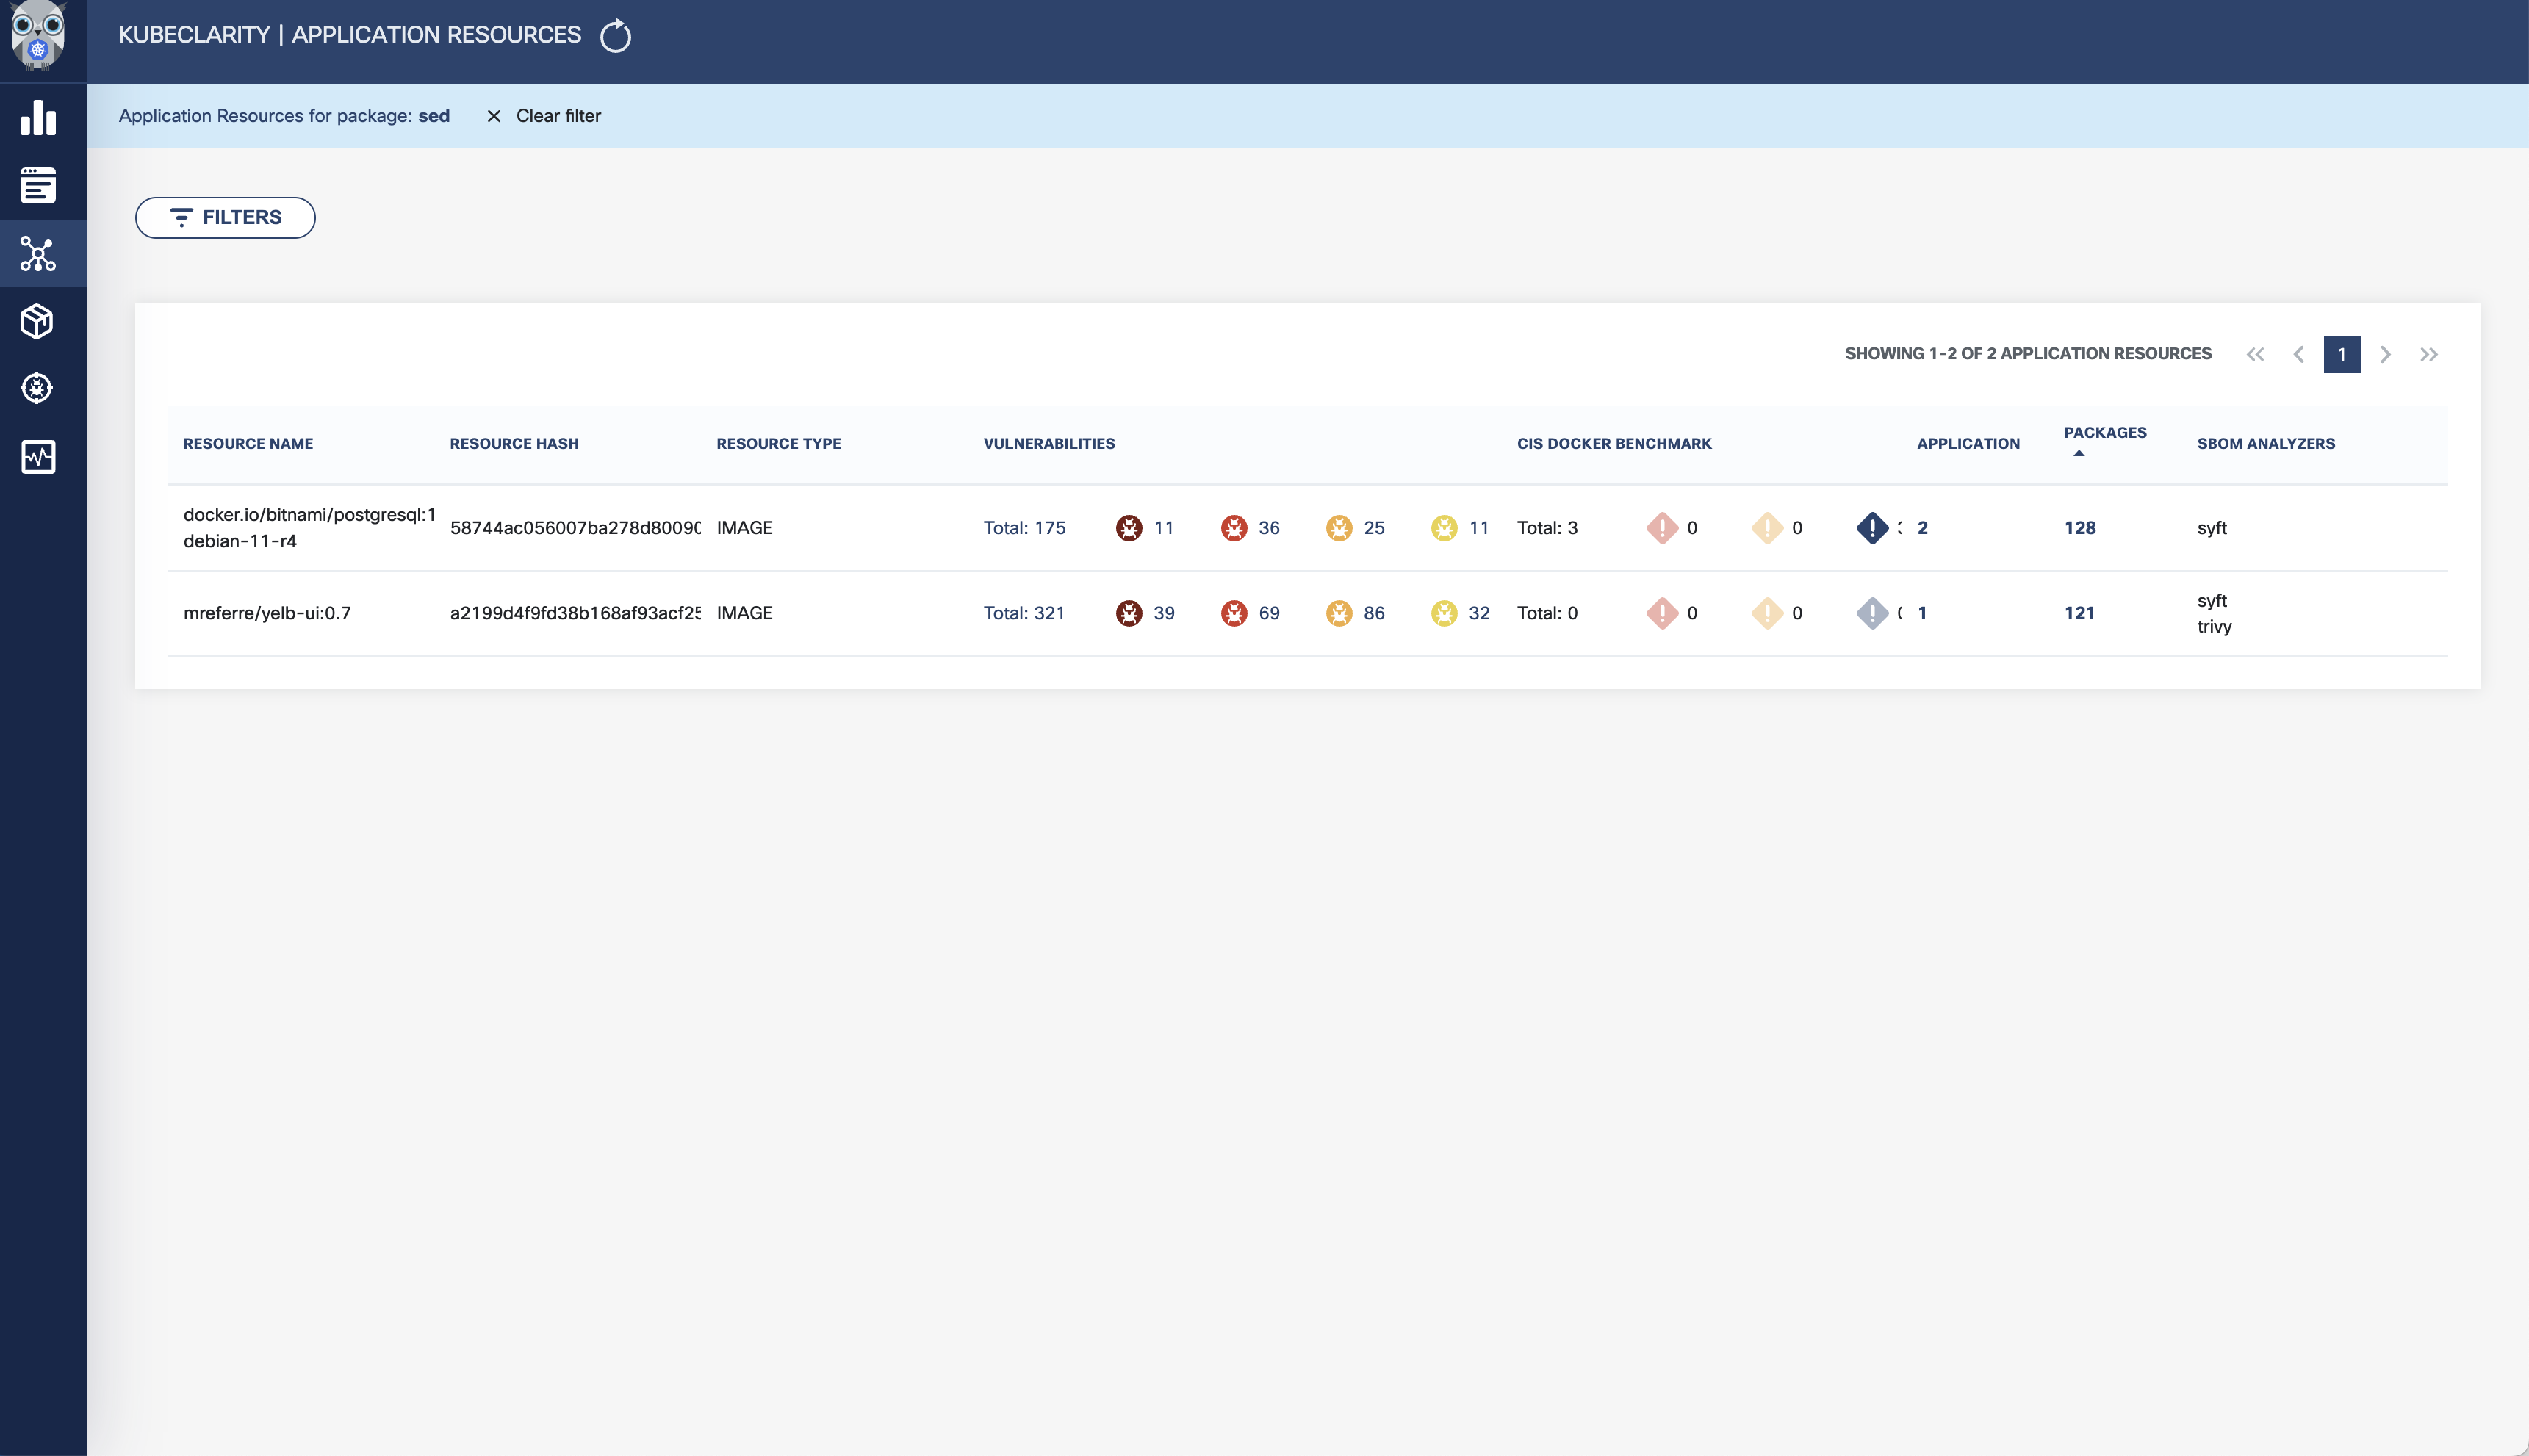The height and width of the screenshot is (1456, 2529).
Task: Open vulnerabilities link Total: 175
Action: 1024,528
